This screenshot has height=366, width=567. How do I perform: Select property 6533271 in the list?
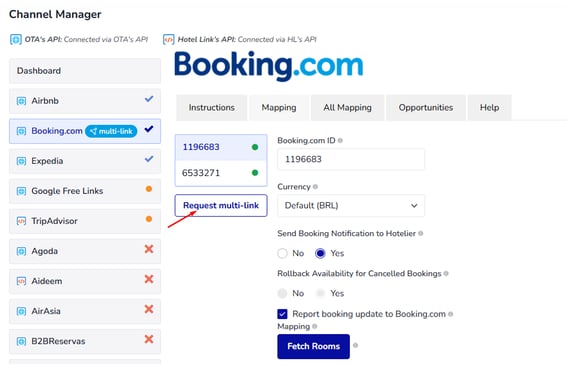221,173
